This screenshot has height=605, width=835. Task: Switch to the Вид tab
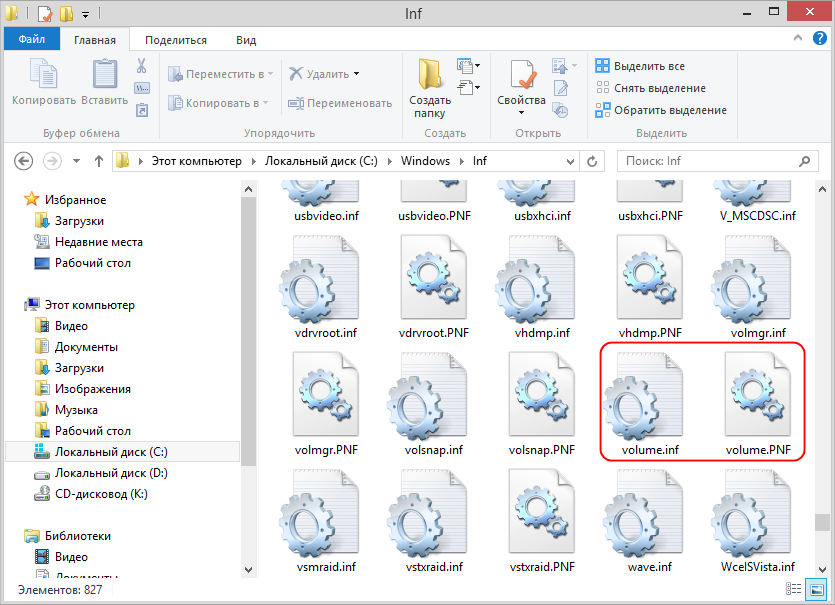[246, 40]
